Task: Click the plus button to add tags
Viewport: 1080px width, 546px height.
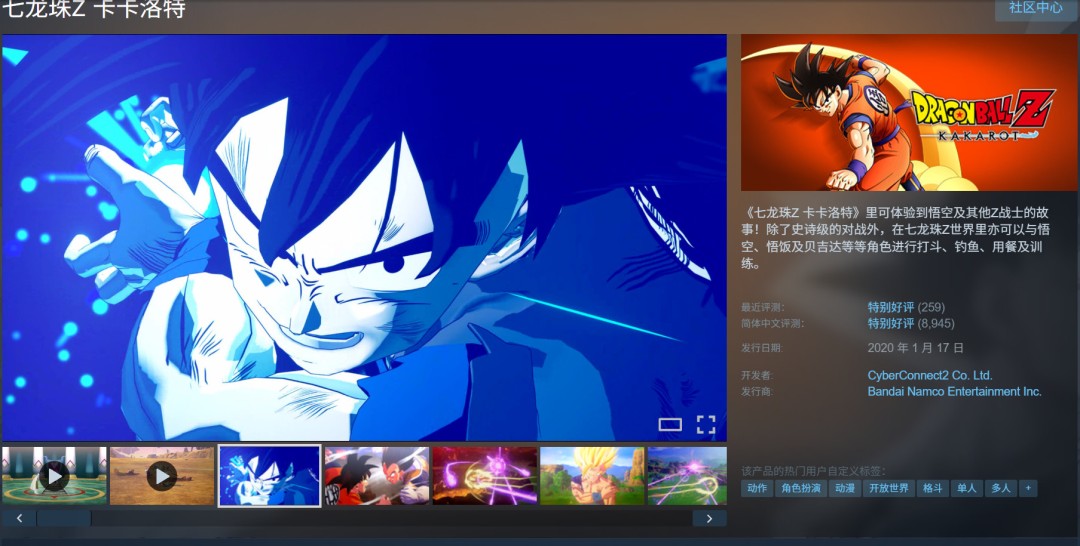Action: click(1028, 488)
